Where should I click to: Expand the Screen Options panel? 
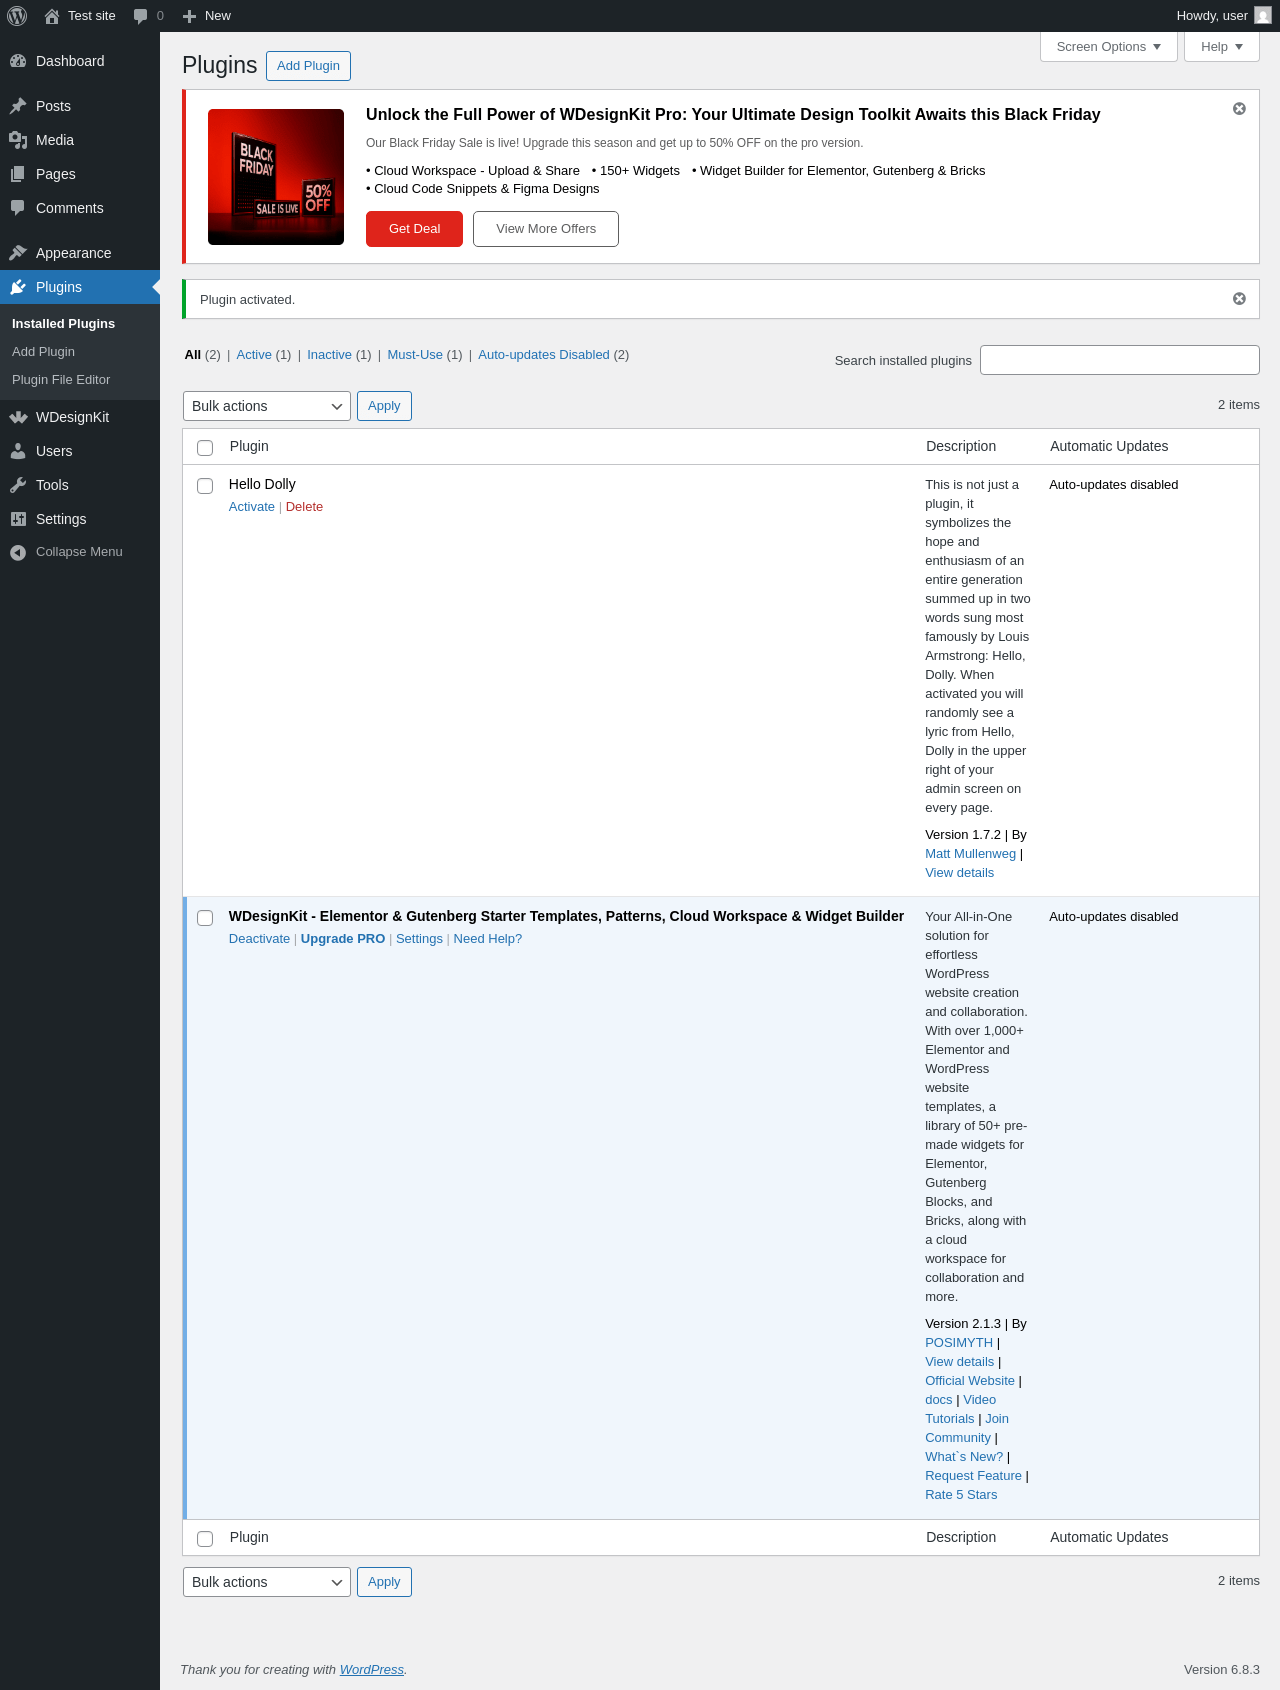[1109, 47]
